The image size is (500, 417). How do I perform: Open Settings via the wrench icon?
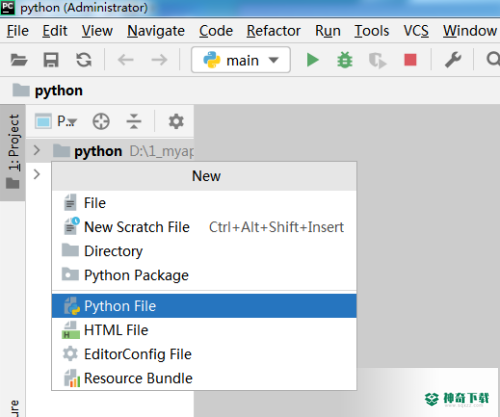(453, 60)
